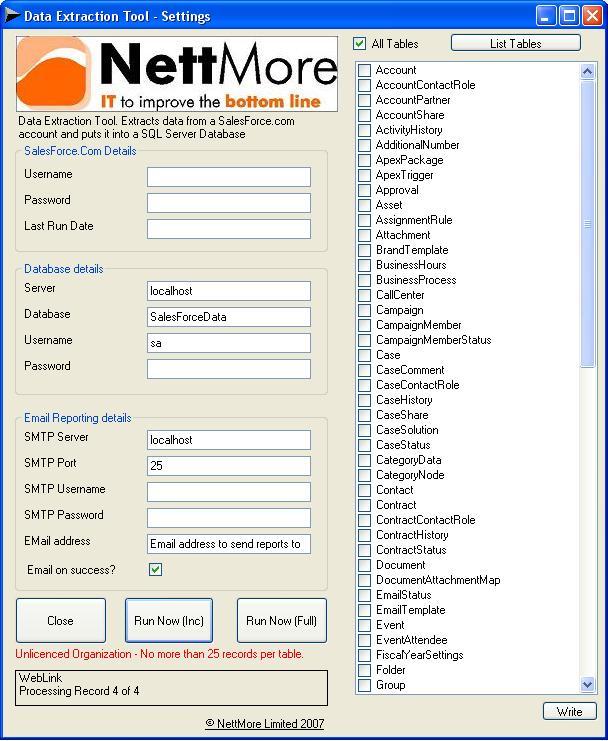Select the EventAttendee list row text
Viewport: 608px width, 741px height.
[411, 640]
